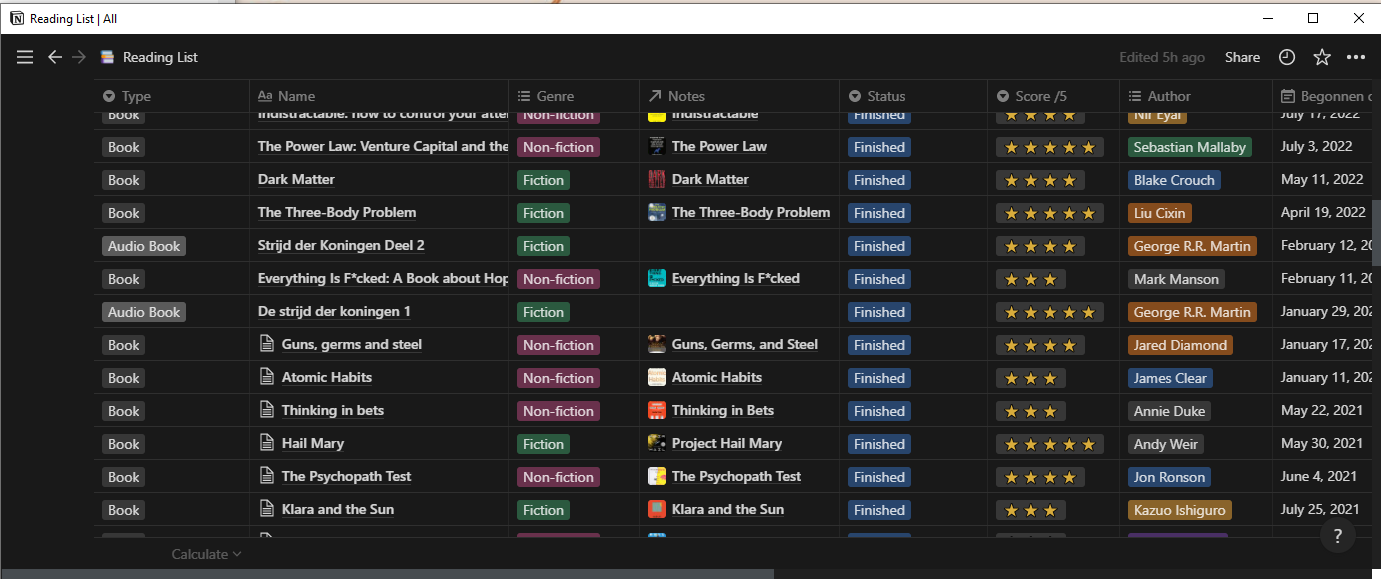Image resolution: width=1381 pixels, height=579 pixels.
Task: Open The Three-Body Problem name link
Action: tap(337, 212)
